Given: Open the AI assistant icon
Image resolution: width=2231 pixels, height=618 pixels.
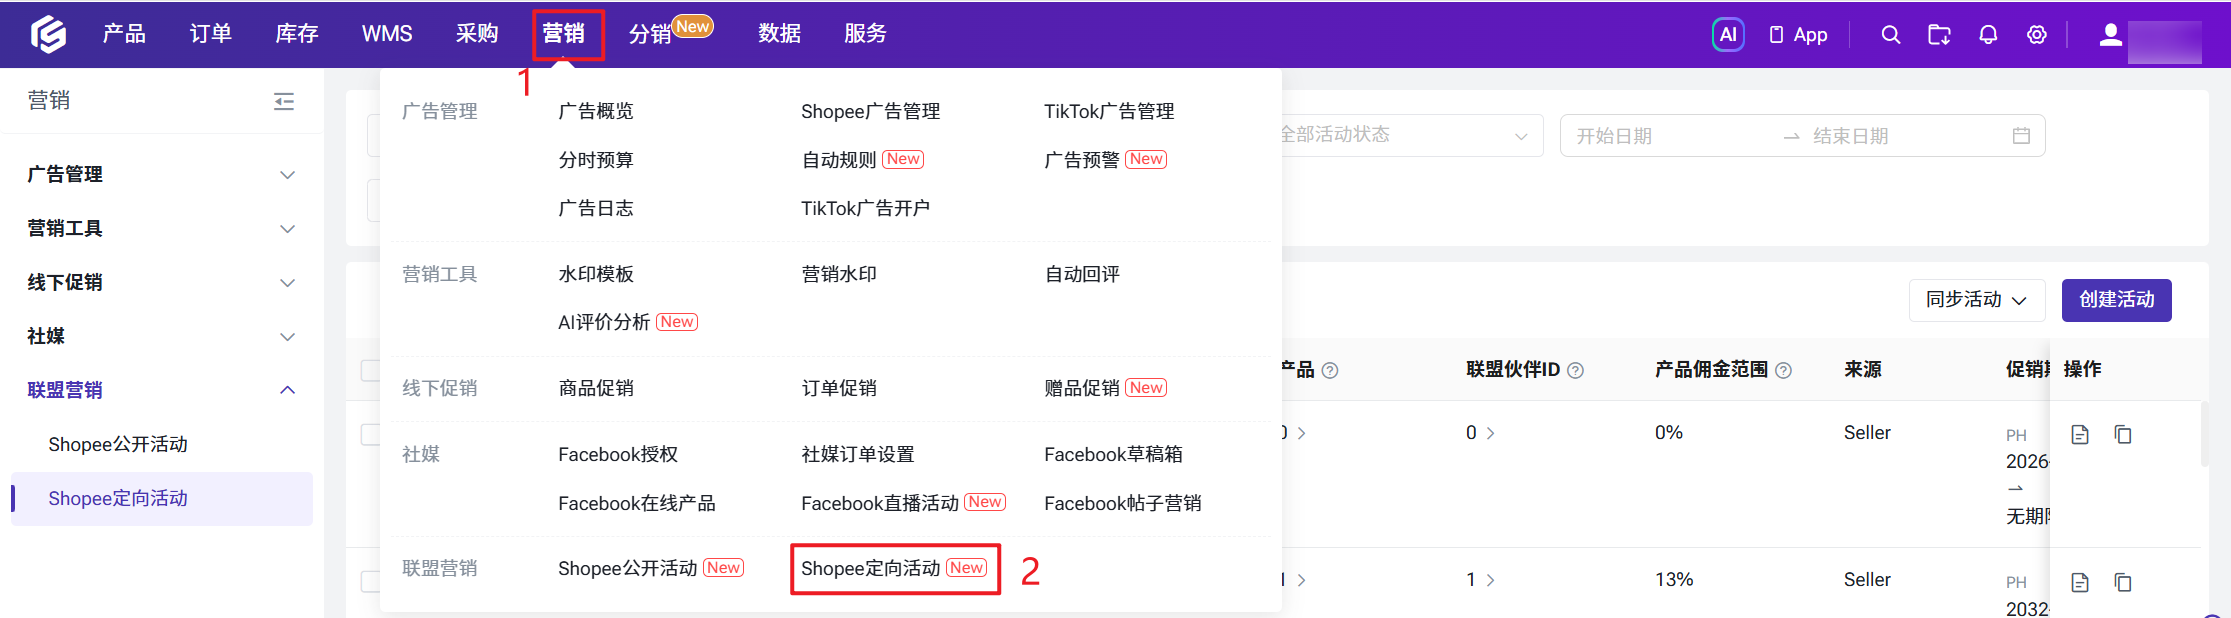Looking at the screenshot, I should [1728, 35].
